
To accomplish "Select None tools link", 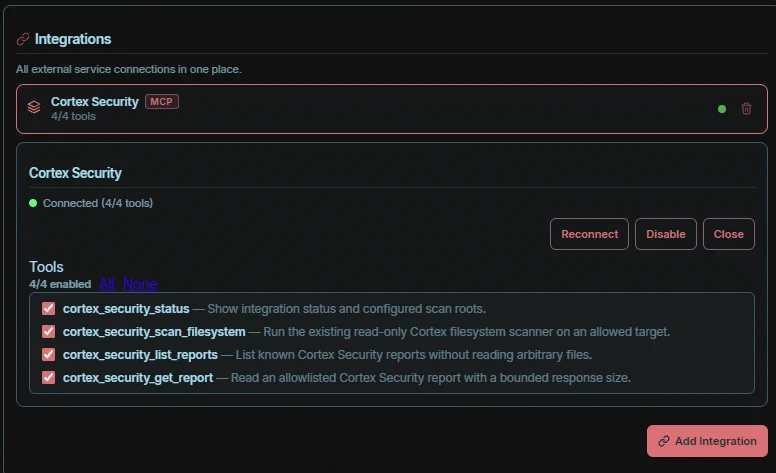I will pyautogui.click(x=140, y=284).
